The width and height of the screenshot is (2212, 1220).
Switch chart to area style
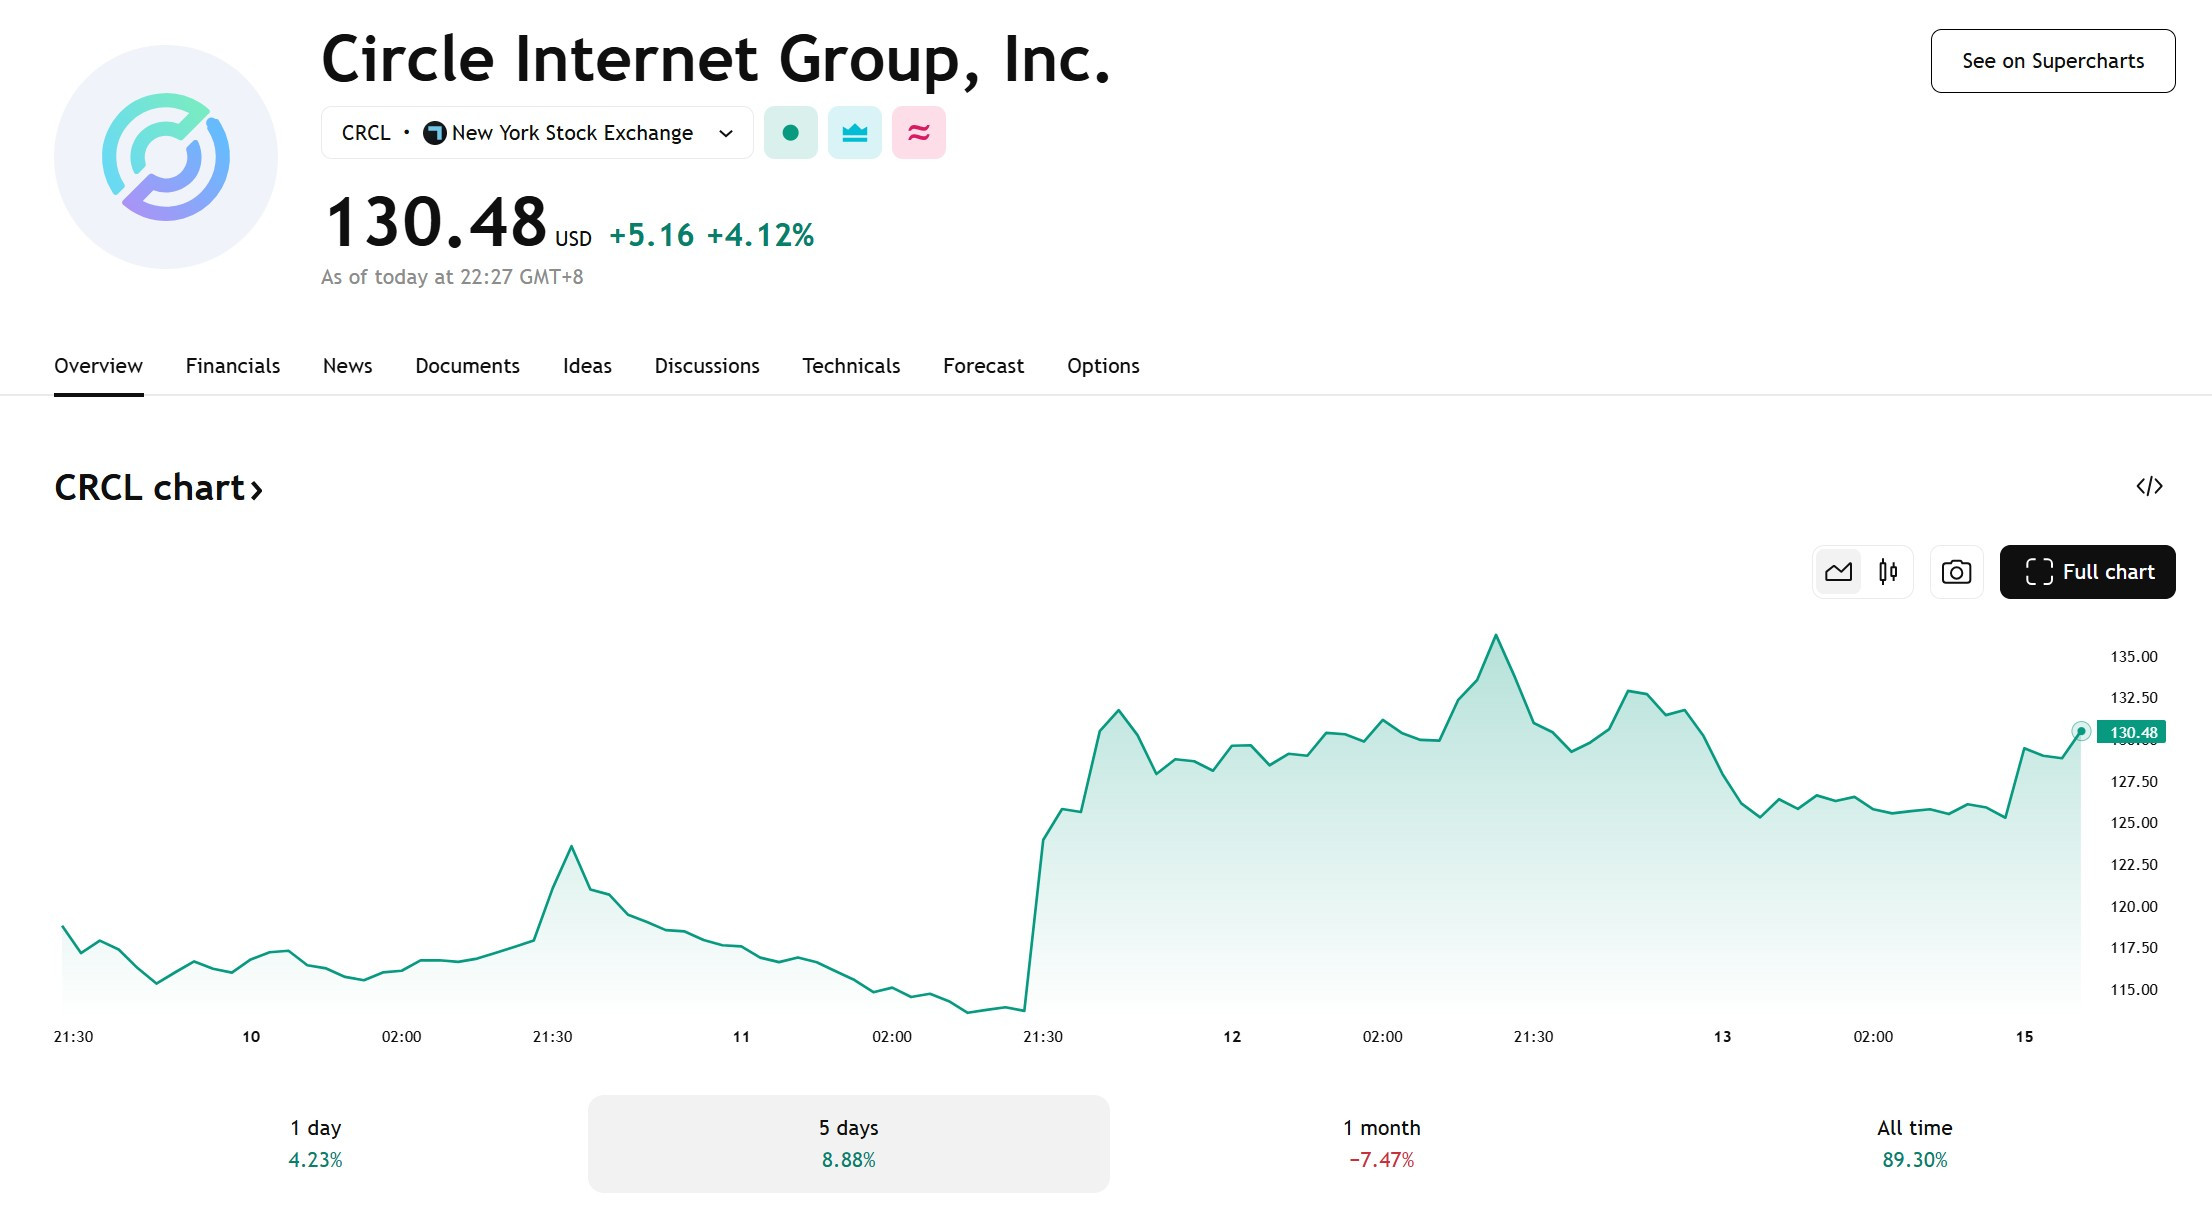1838,572
